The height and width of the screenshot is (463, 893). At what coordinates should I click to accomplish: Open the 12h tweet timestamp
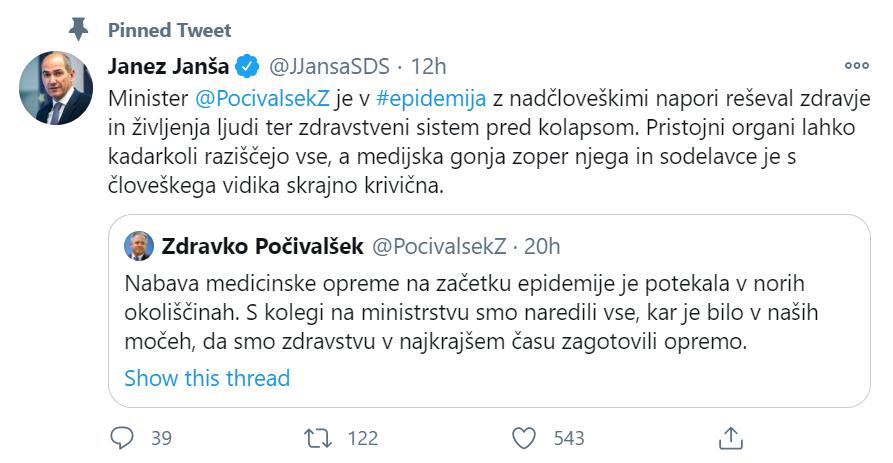(x=428, y=66)
